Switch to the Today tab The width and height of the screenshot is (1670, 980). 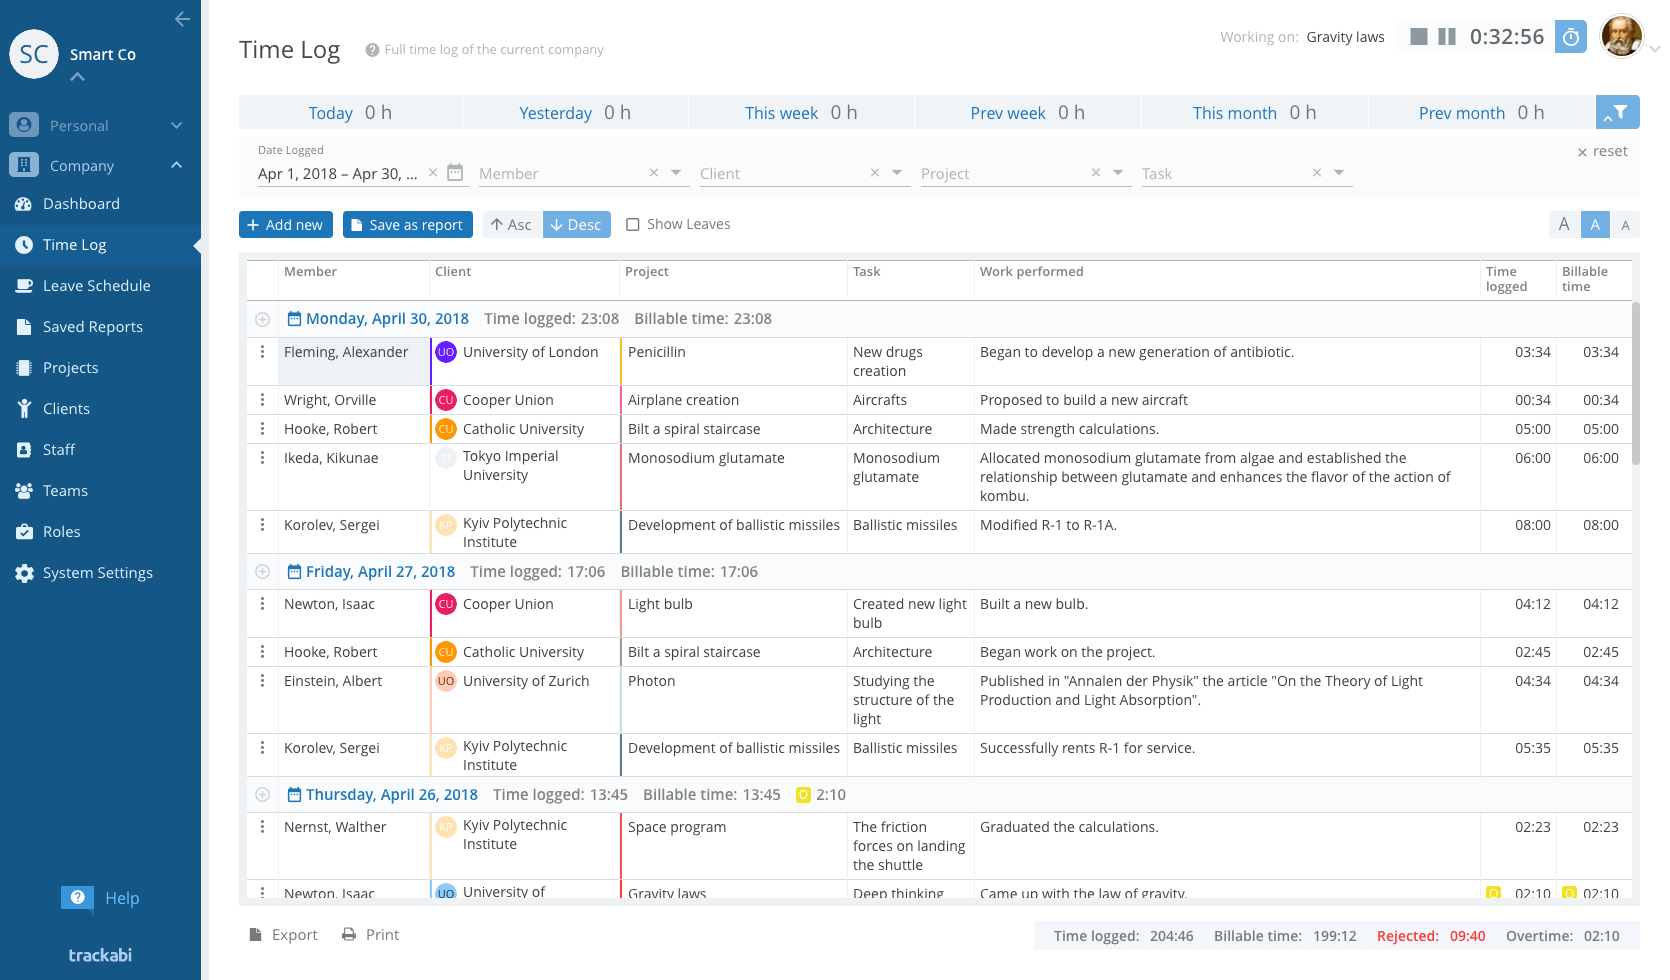[x=350, y=113]
